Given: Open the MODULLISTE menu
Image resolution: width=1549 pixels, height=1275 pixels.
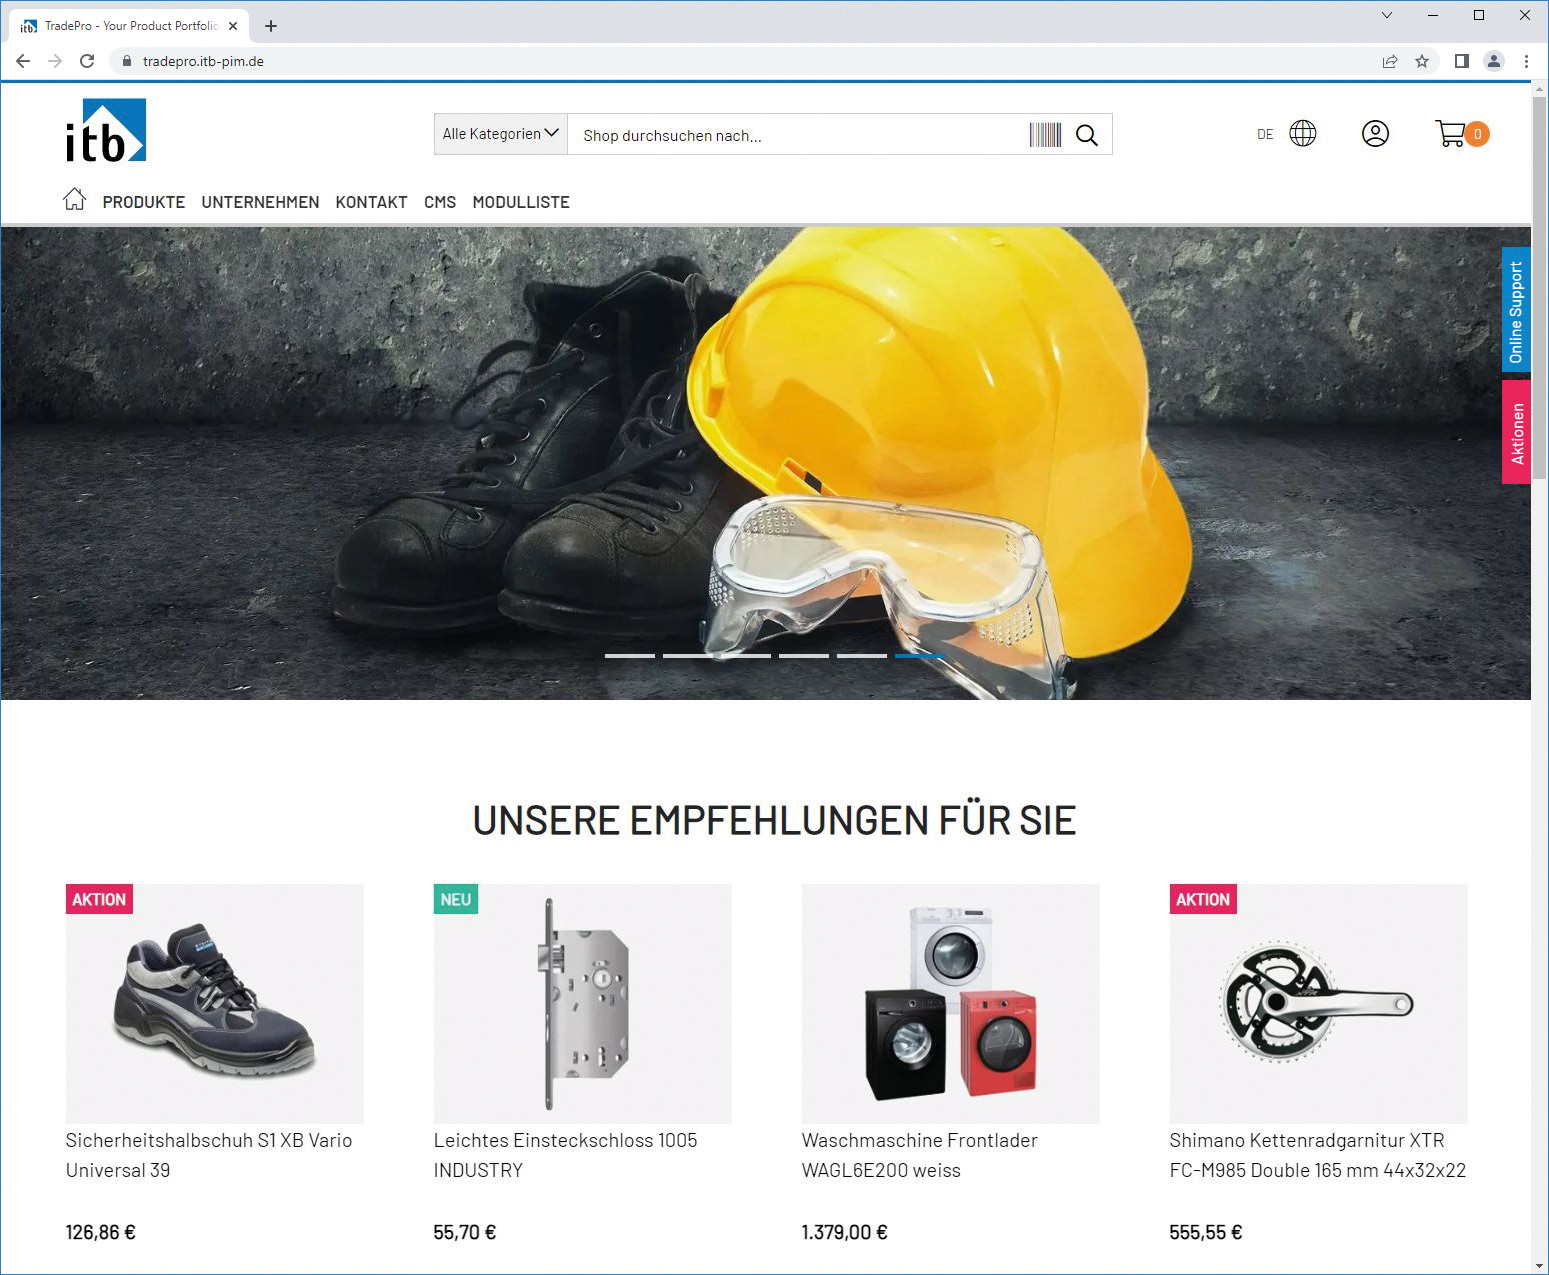Looking at the screenshot, I should pos(521,202).
